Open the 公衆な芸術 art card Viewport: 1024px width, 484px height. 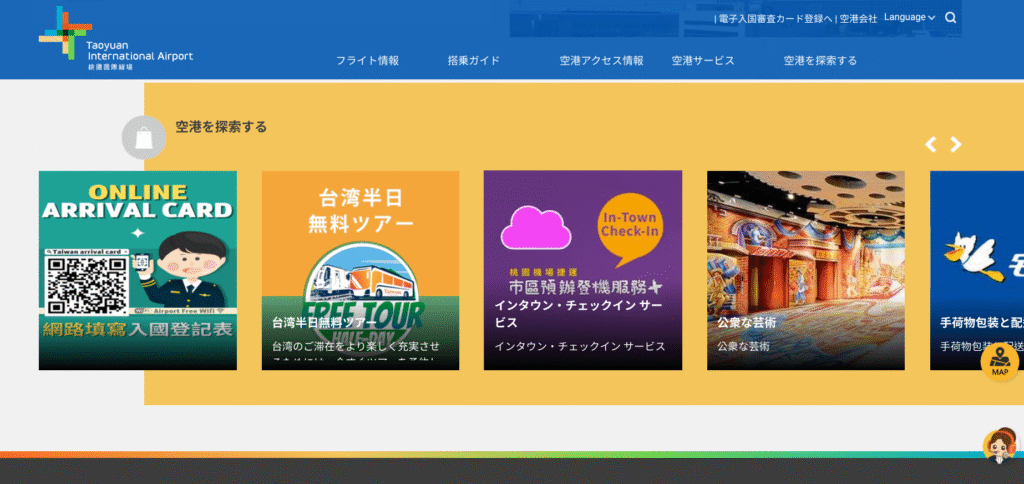pyautogui.click(x=806, y=270)
